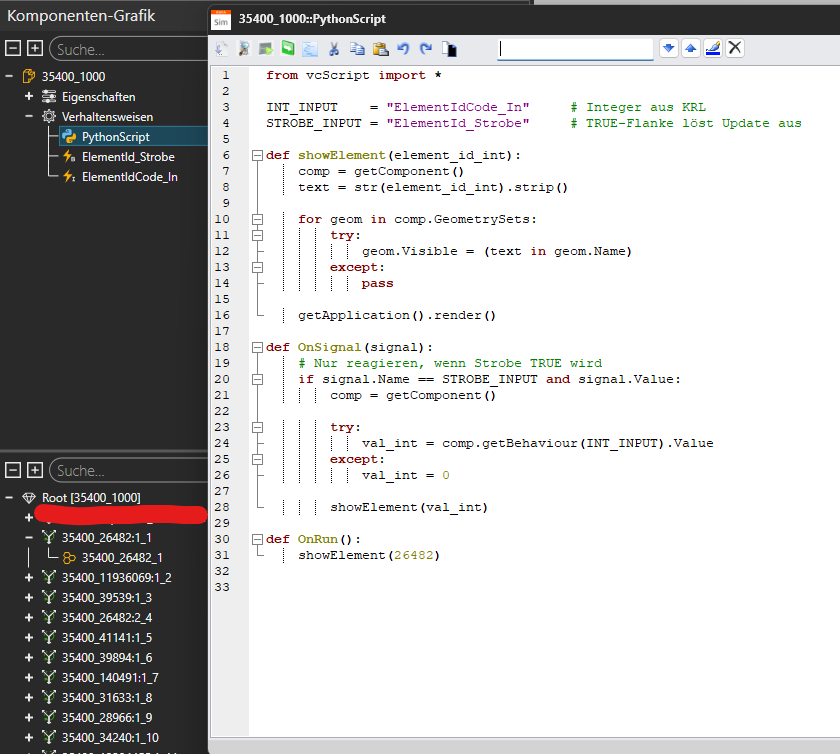Click the Cut scissors icon in script toolbar
The width and height of the screenshot is (840, 754).
point(333,48)
